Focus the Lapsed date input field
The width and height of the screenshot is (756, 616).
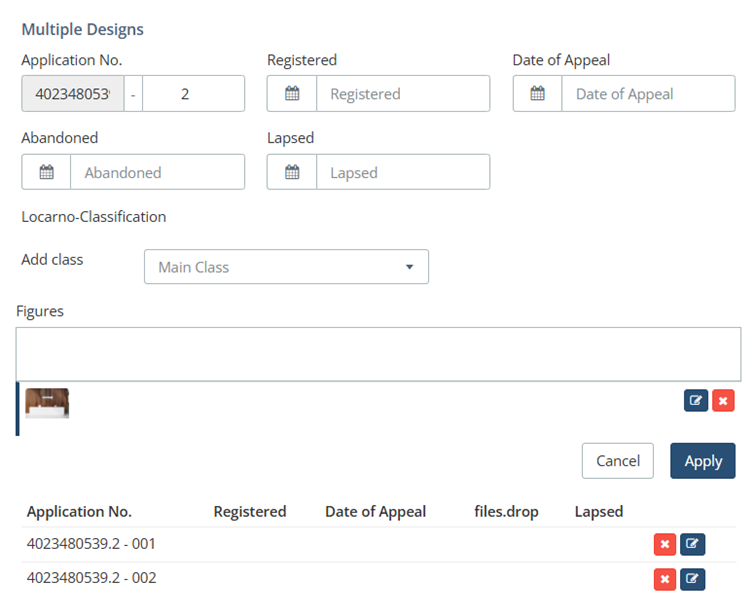(x=402, y=172)
